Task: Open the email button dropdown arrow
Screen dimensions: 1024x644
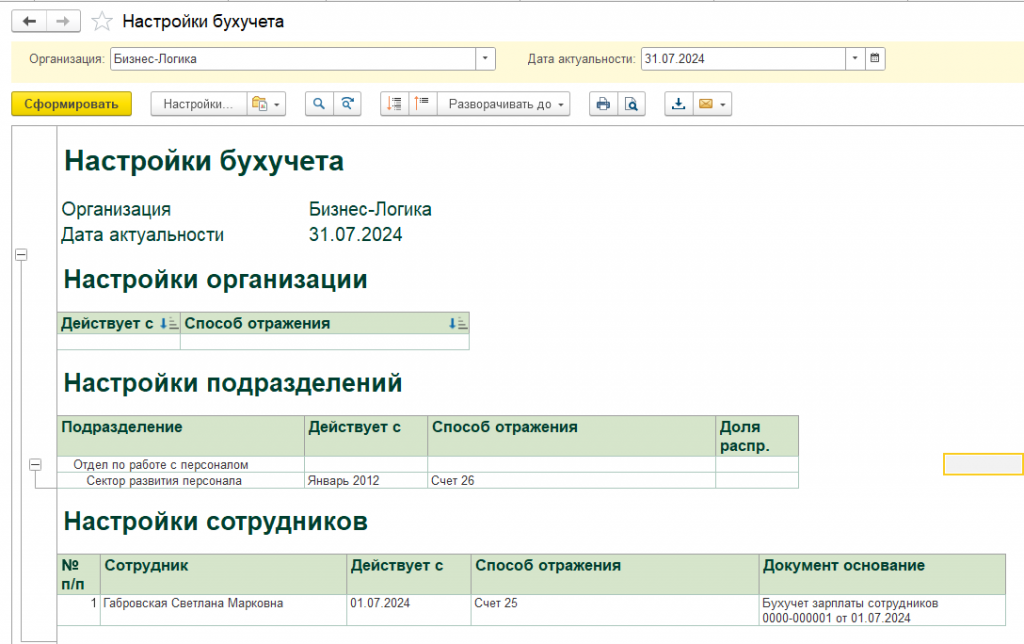Action: [x=723, y=105]
